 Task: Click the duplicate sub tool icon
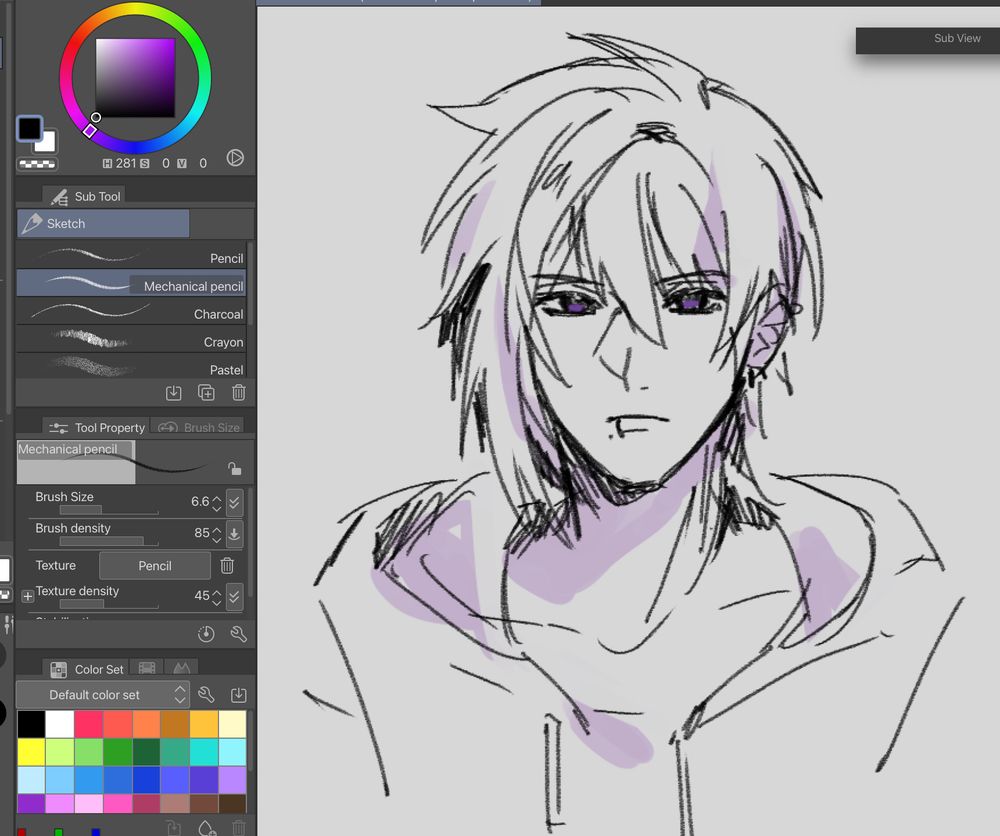tap(206, 393)
